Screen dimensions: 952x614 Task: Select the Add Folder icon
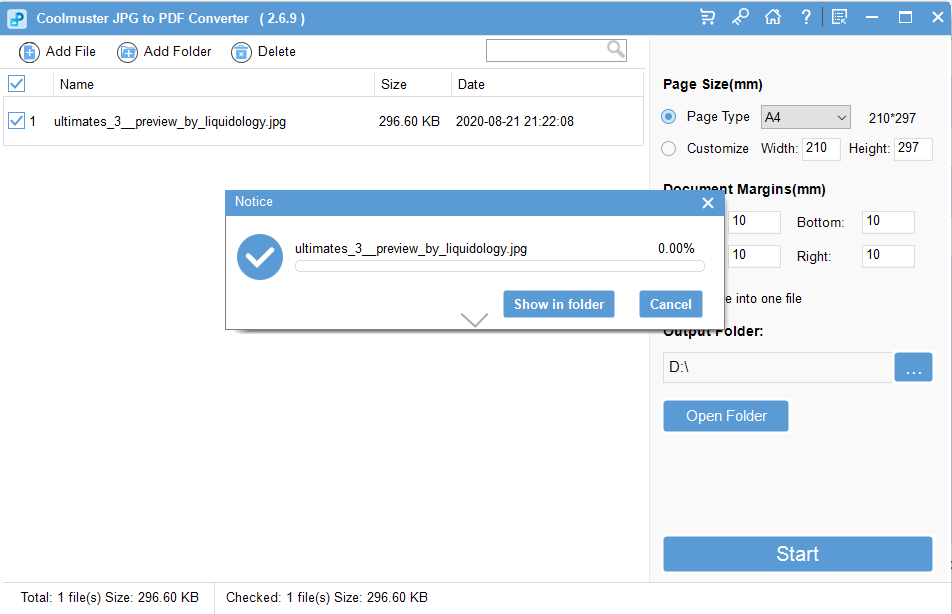pos(126,51)
